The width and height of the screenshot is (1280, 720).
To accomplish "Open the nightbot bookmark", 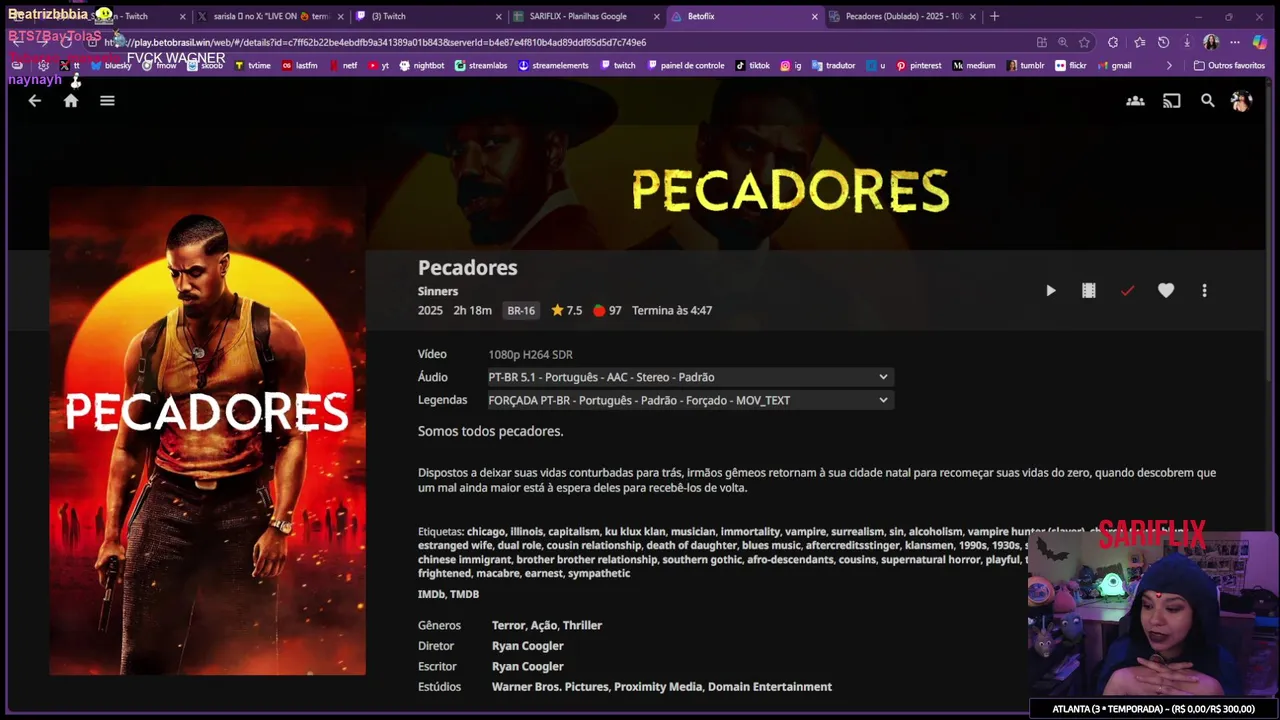I will click(x=422, y=66).
